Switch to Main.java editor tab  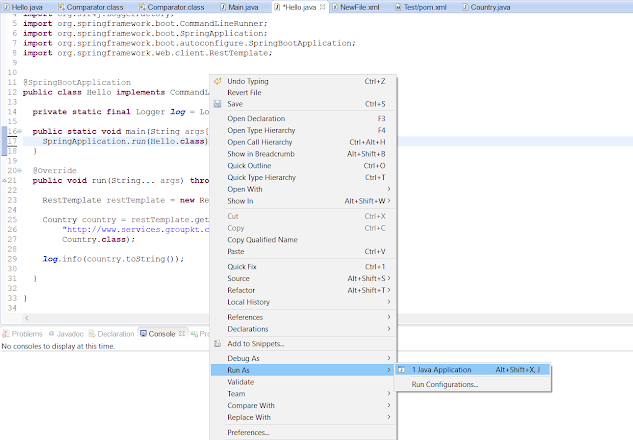click(239, 7)
